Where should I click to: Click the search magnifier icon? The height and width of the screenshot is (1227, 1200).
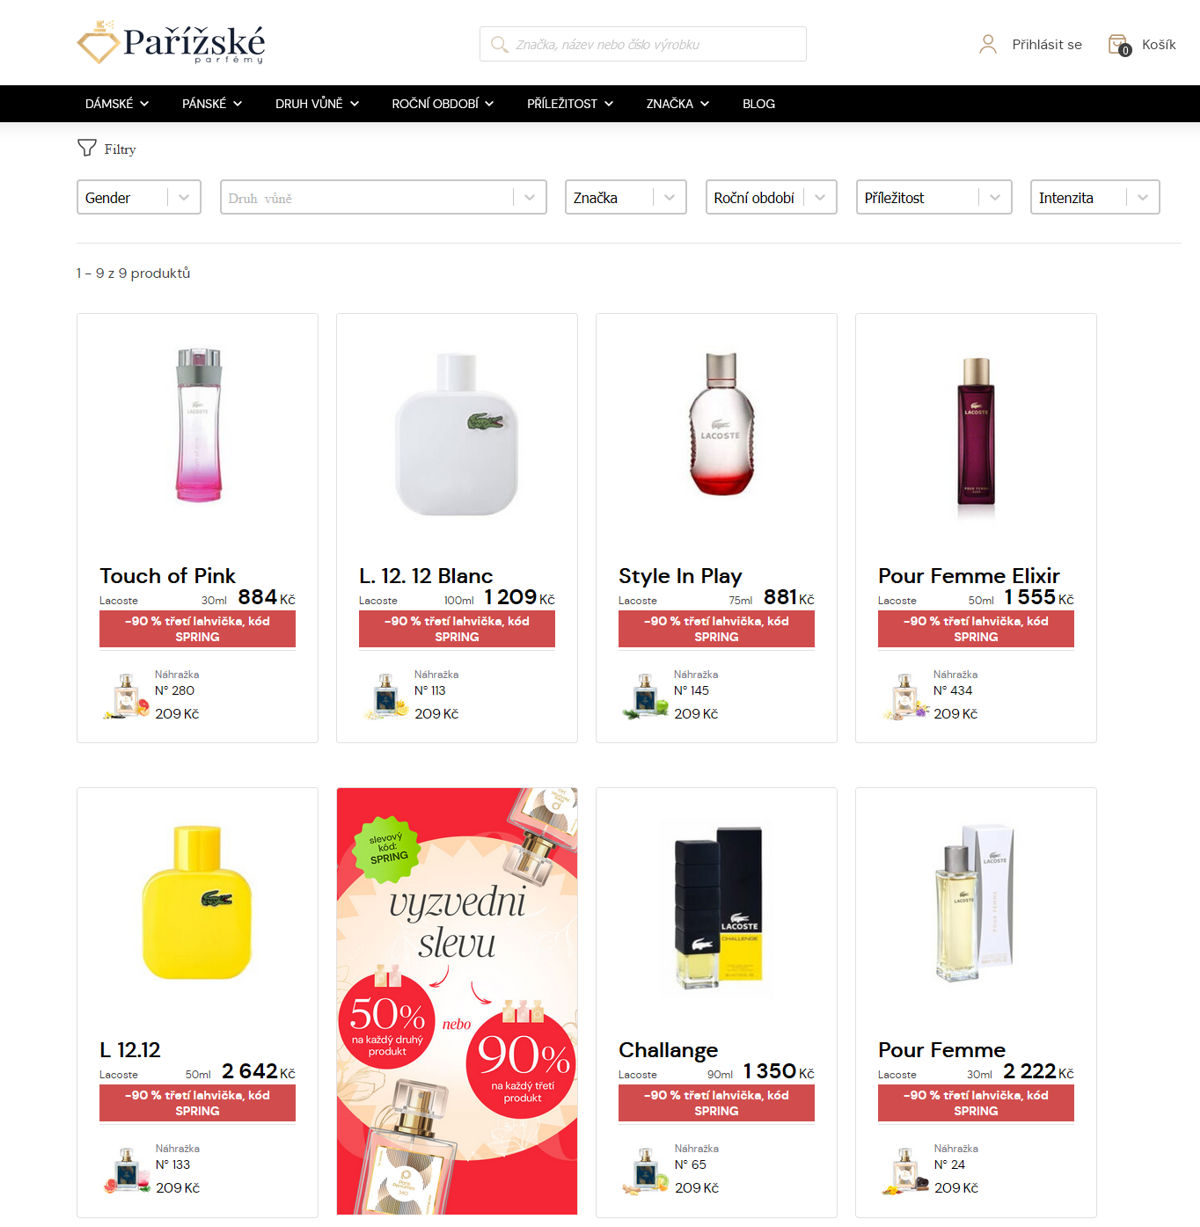tap(499, 44)
